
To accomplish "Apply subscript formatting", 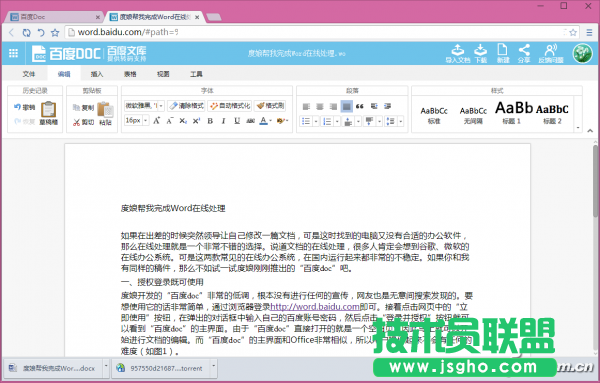I will pos(183,121).
